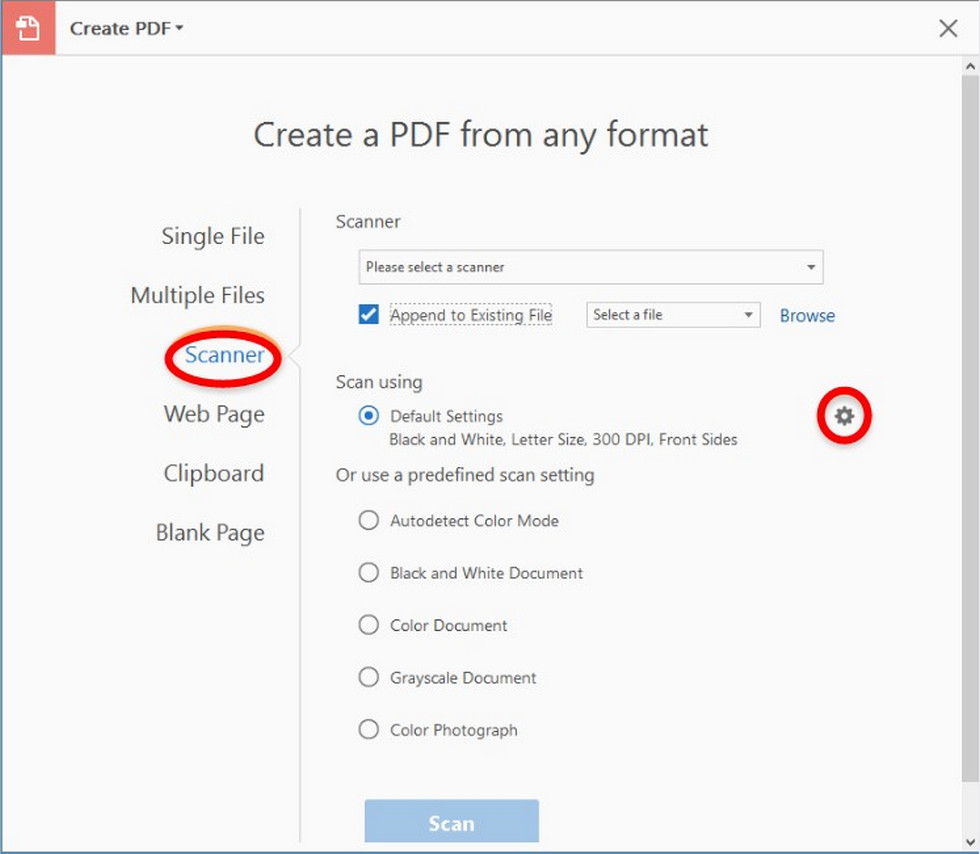Open the Create PDF title bar menu
This screenshot has width=980, height=854.
(x=124, y=28)
